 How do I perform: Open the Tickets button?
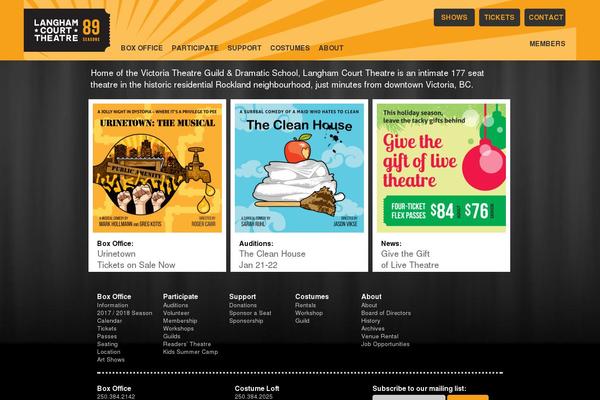click(x=499, y=18)
